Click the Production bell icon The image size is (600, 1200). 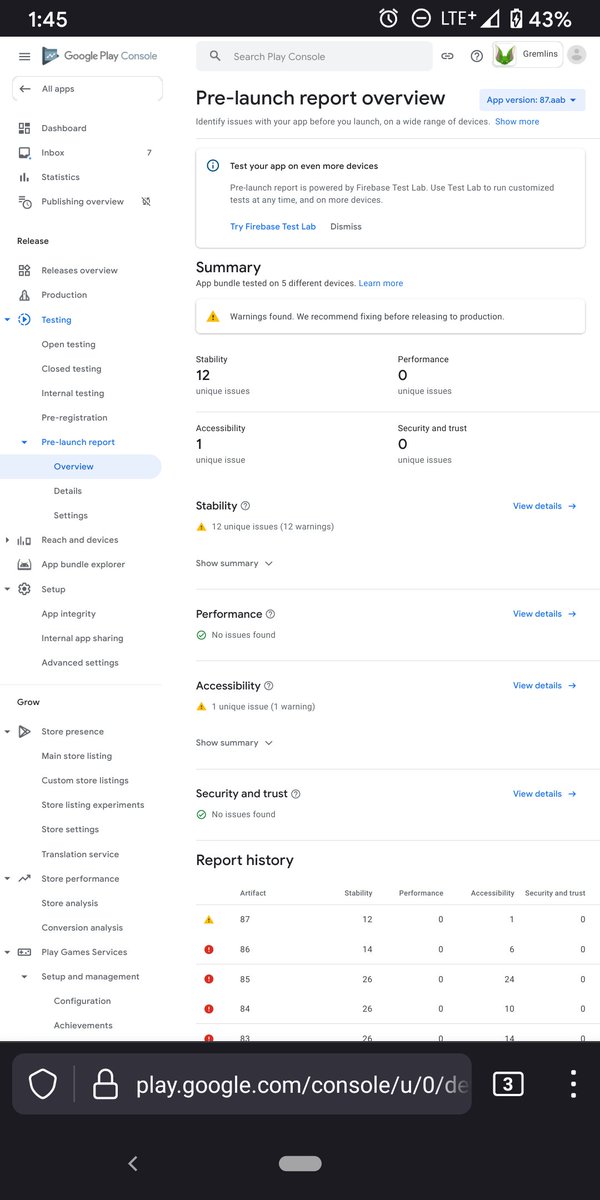(x=24, y=295)
